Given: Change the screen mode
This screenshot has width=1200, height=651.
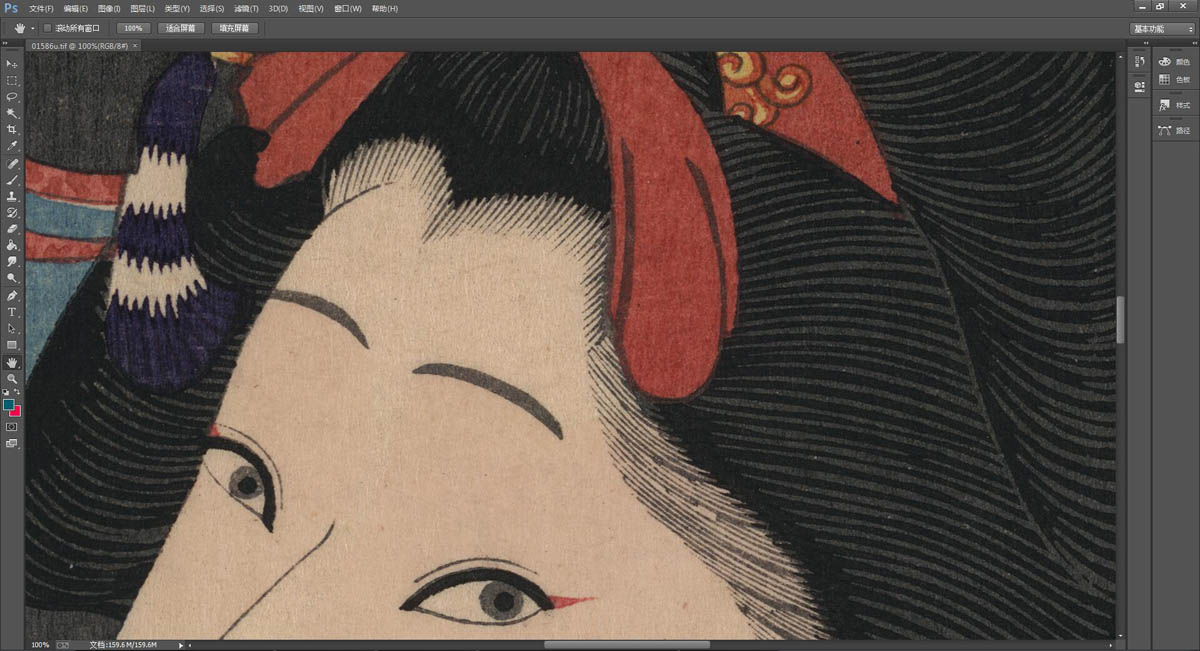Looking at the screenshot, I should (x=12, y=443).
